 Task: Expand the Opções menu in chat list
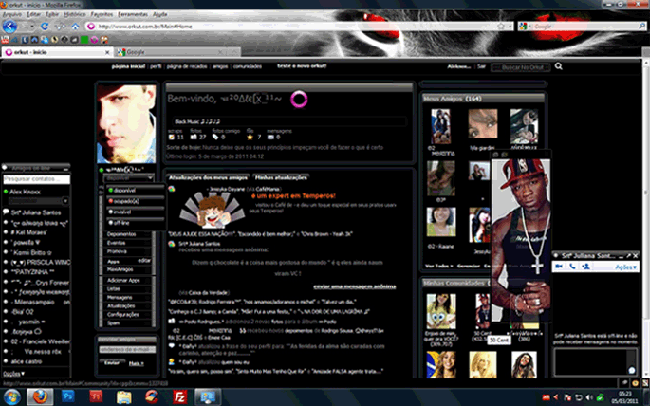pyautogui.click(x=13, y=374)
